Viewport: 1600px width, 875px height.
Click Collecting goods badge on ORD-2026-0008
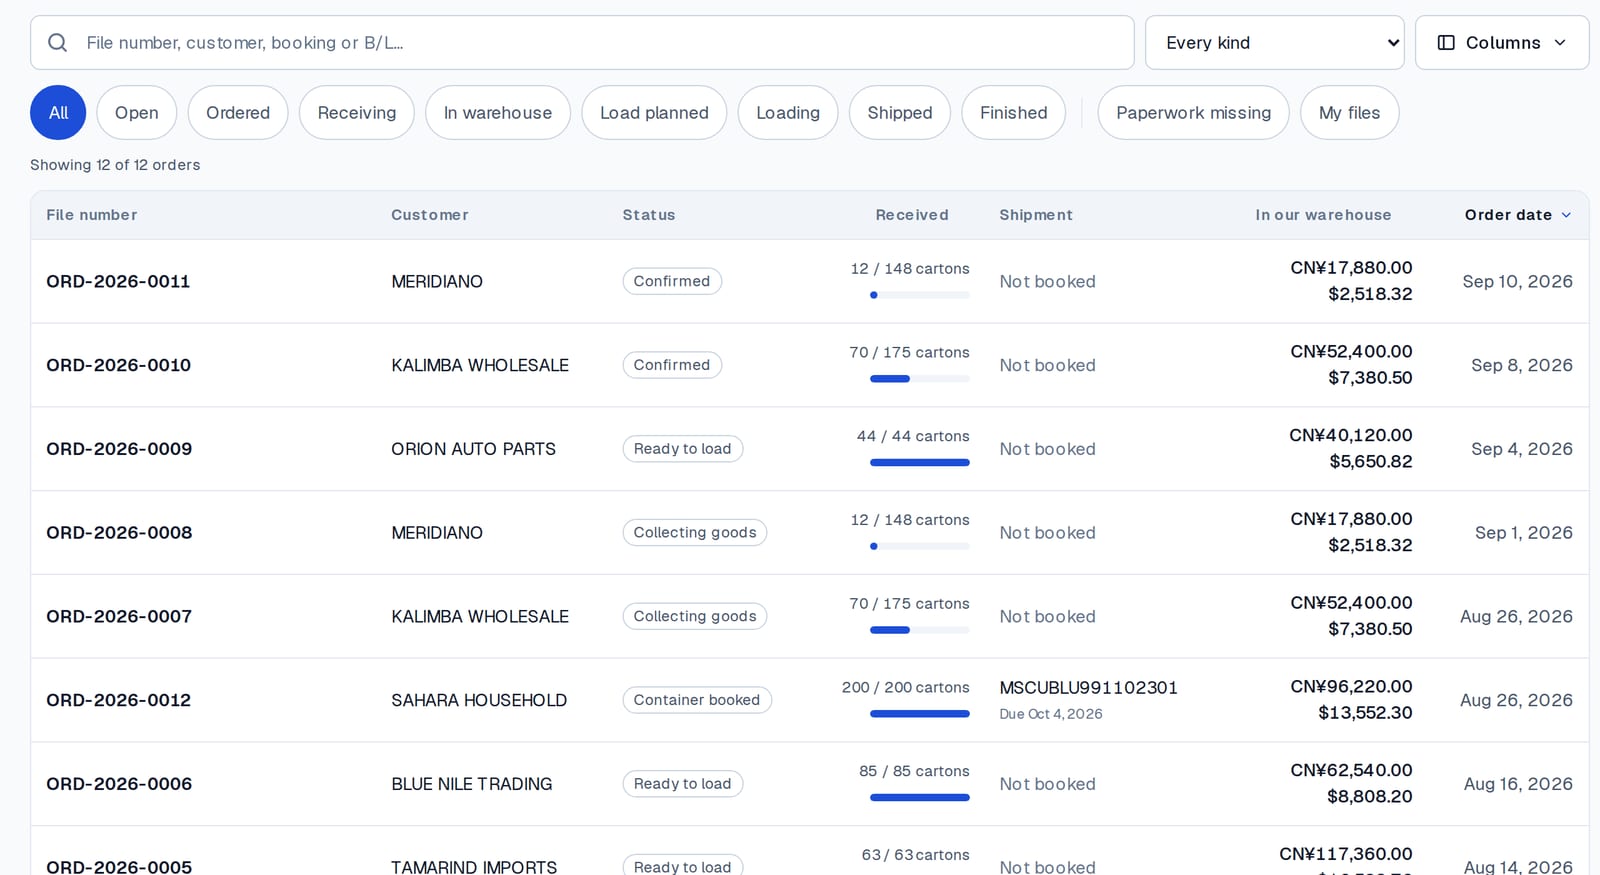pos(695,533)
